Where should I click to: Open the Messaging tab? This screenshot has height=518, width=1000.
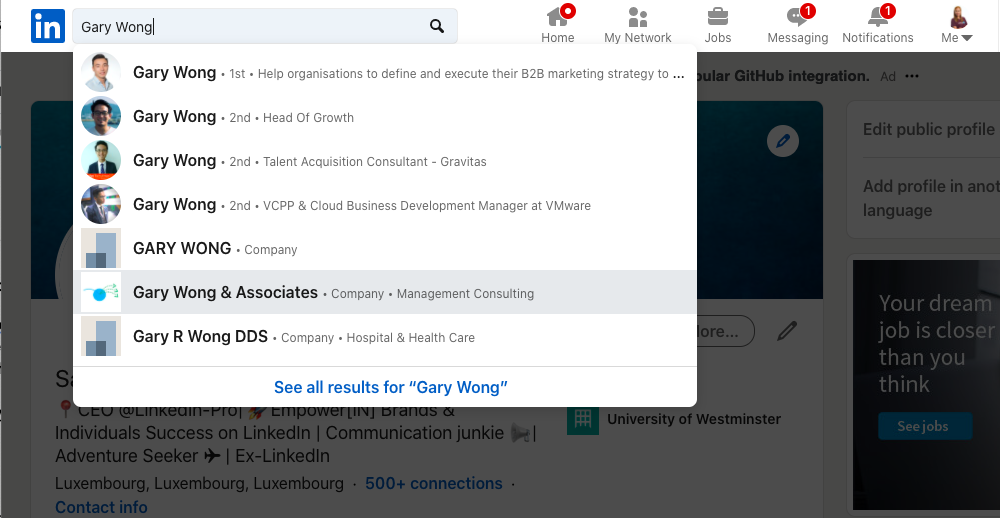coord(798,26)
